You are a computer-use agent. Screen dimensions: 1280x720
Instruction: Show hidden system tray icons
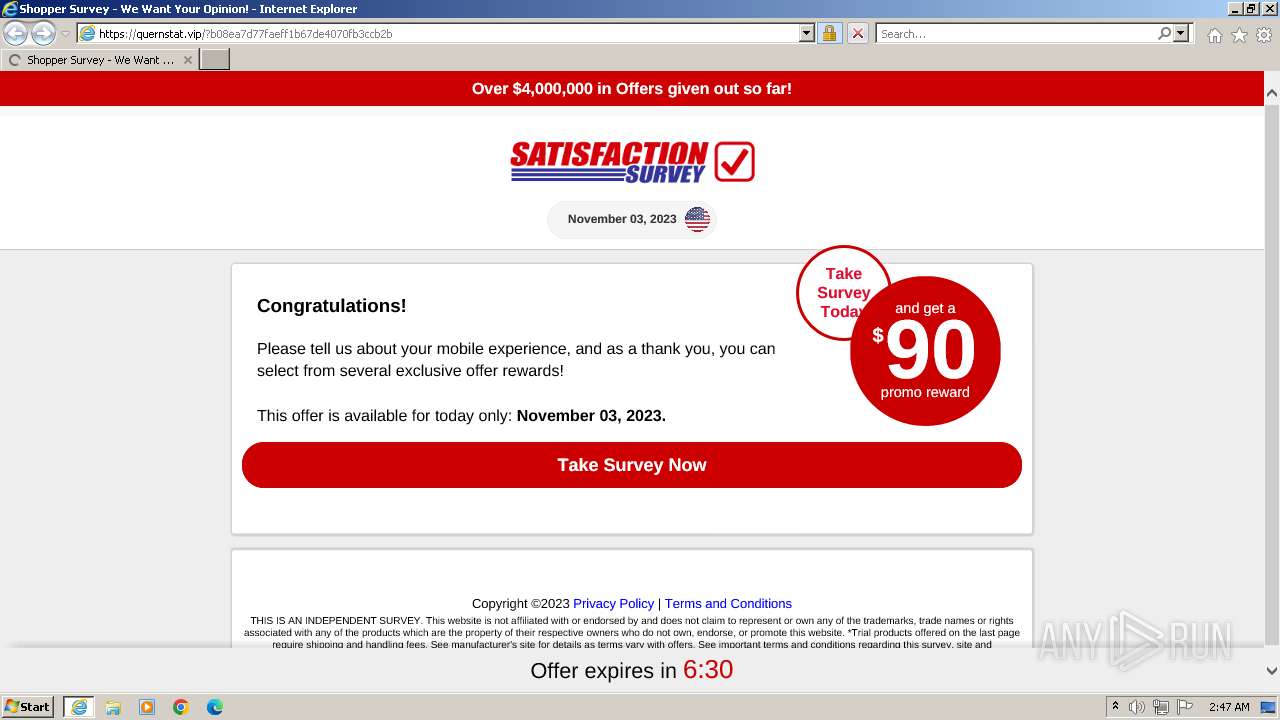click(x=1115, y=707)
